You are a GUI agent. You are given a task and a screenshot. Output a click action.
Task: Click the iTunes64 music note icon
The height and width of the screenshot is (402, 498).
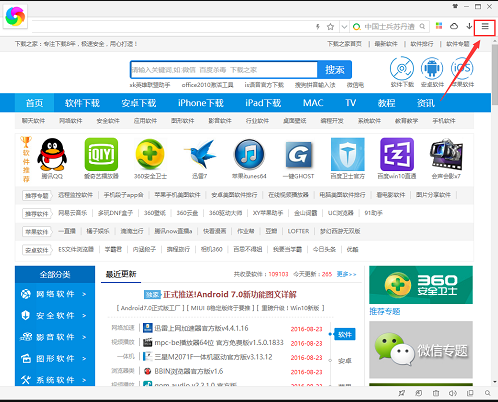(x=249, y=154)
